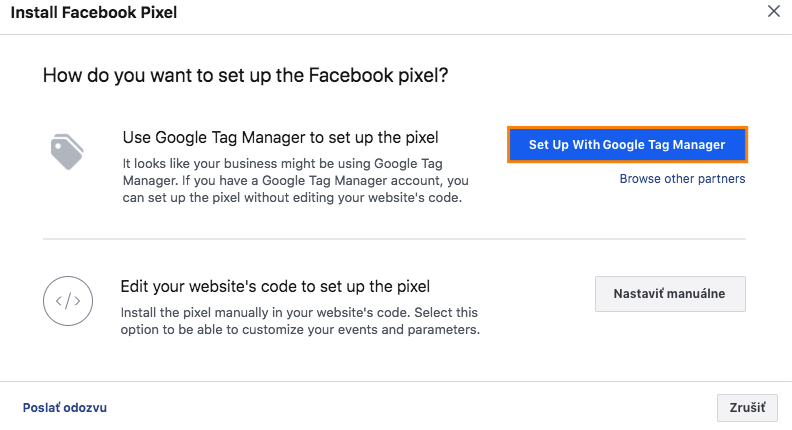Image resolution: width=792 pixels, height=430 pixels.
Task: Click the 'It looks like your business' sentence
Action: click(260, 163)
